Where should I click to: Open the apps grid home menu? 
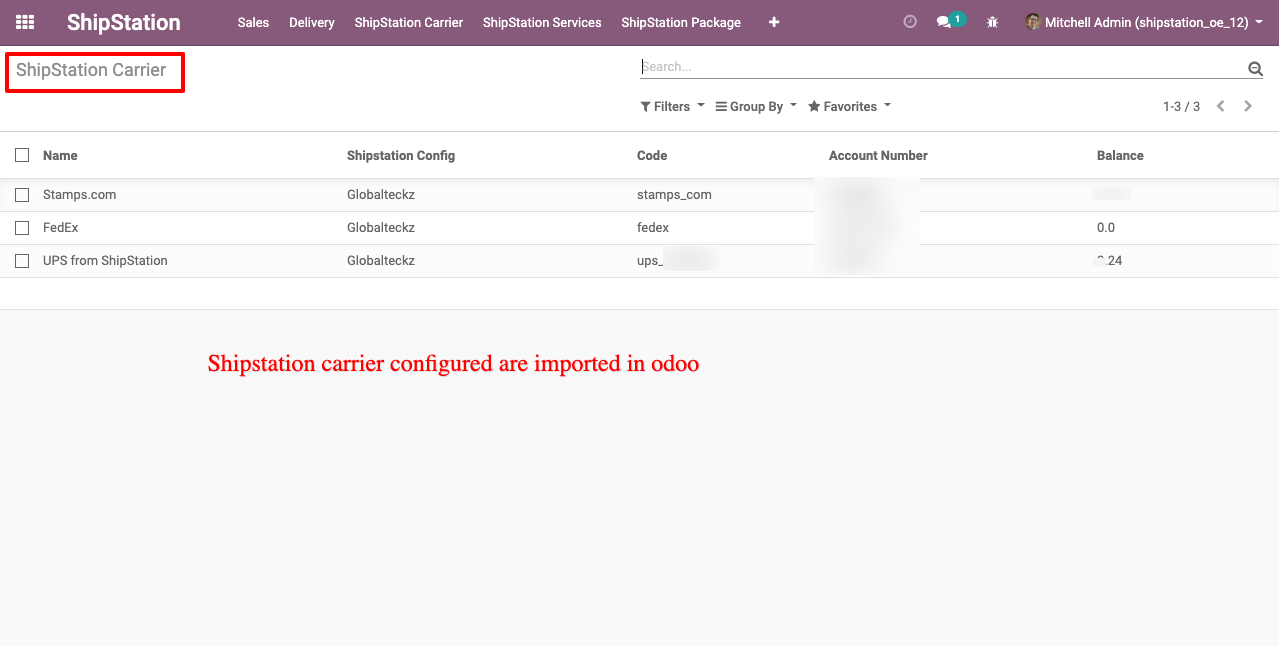(x=25, y=22)
